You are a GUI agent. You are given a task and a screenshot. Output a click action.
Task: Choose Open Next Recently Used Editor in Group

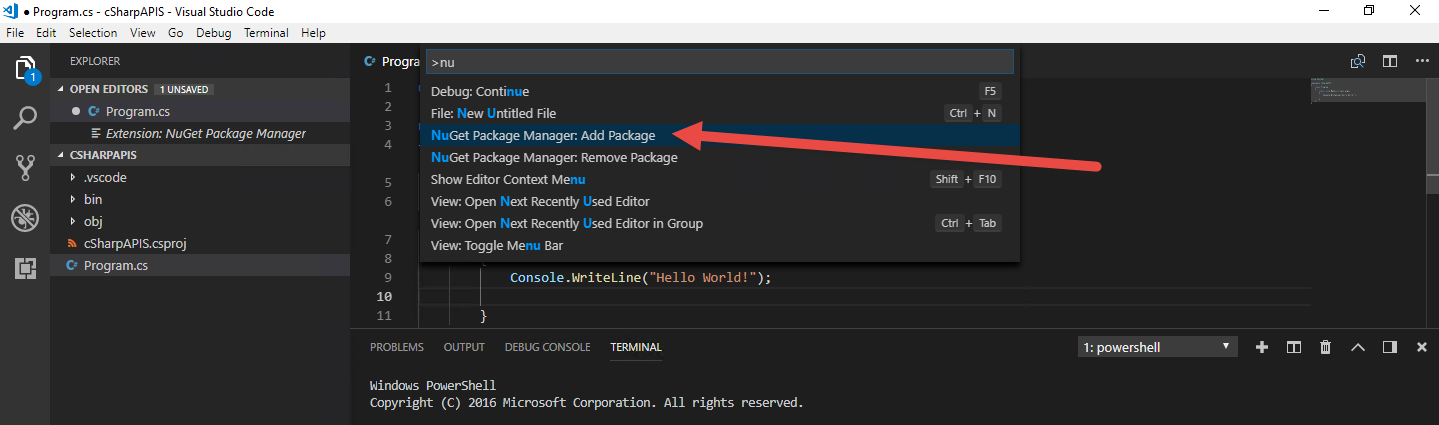pos(720,223)
